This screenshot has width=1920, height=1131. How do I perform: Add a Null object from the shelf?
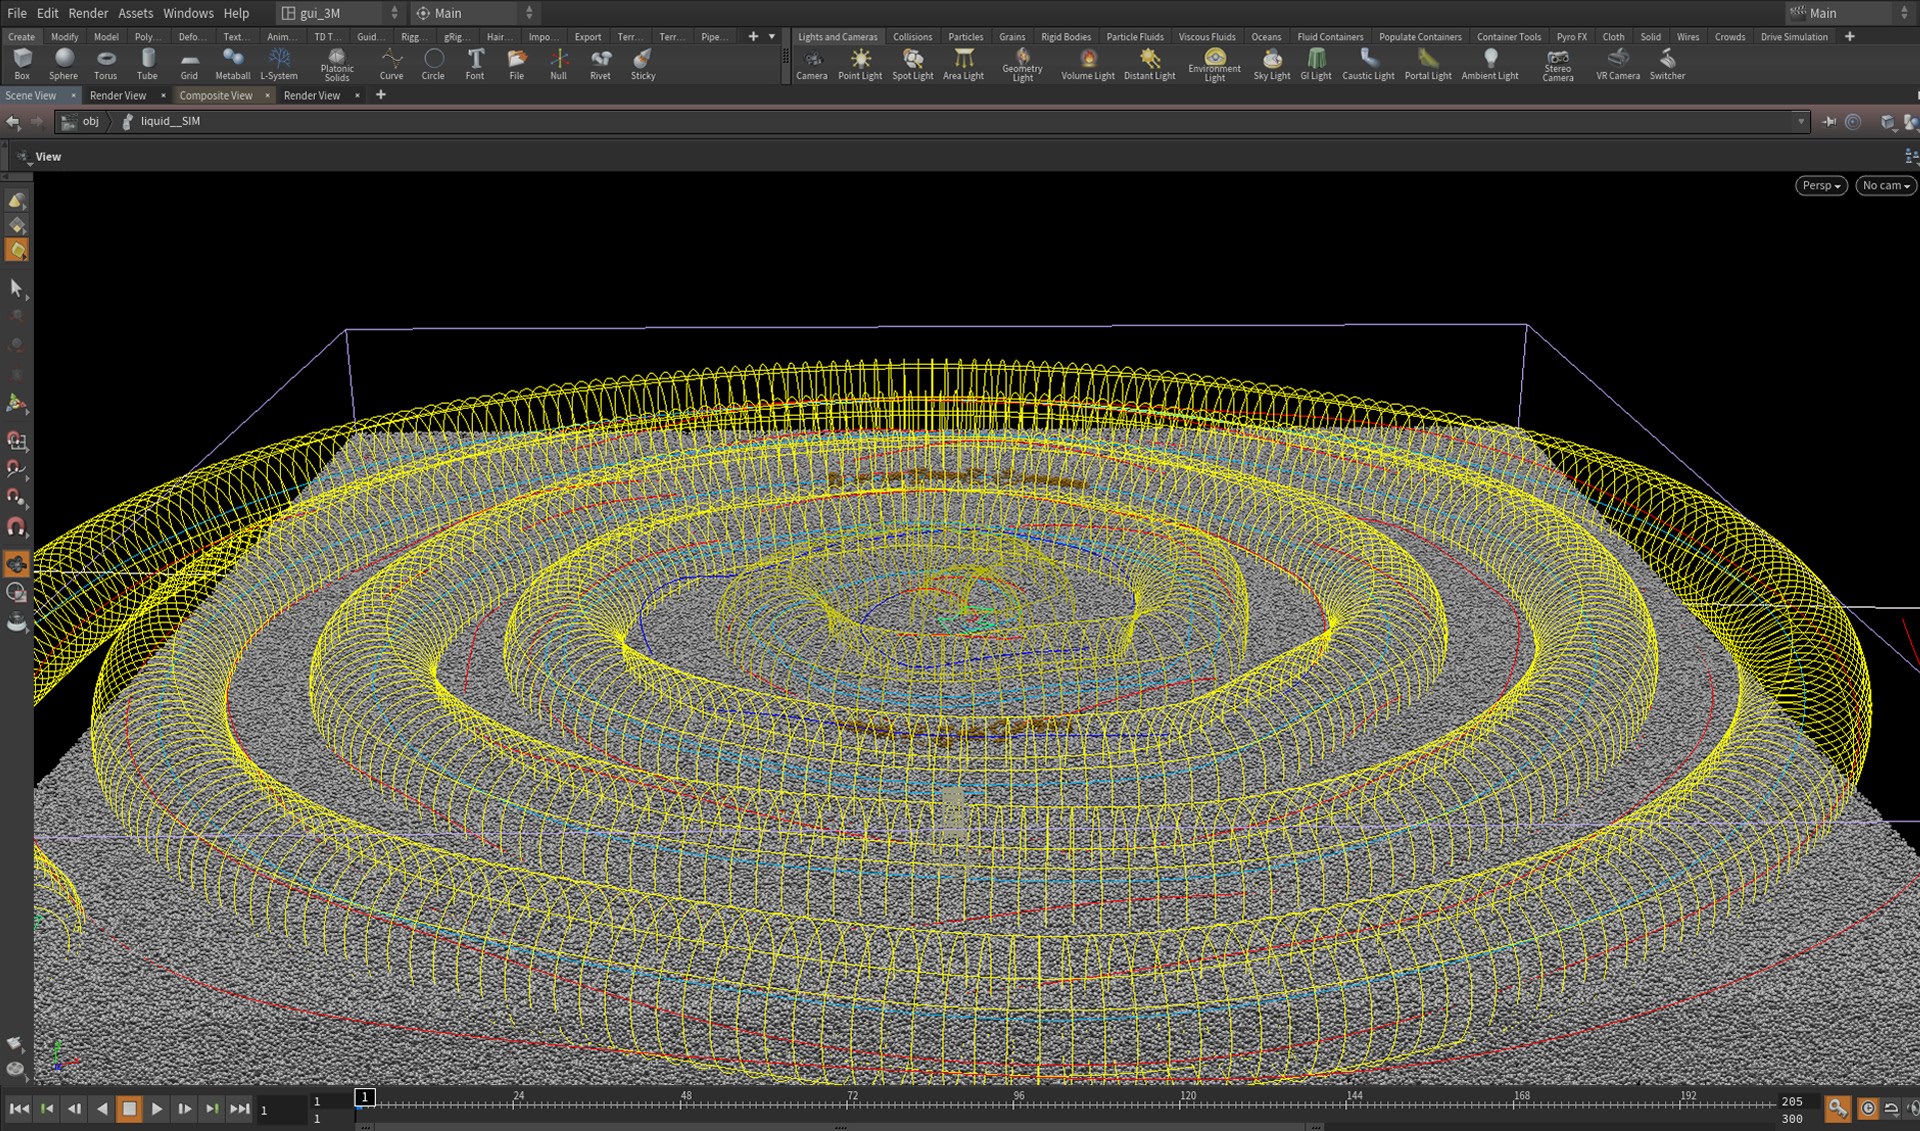point(558,64)
